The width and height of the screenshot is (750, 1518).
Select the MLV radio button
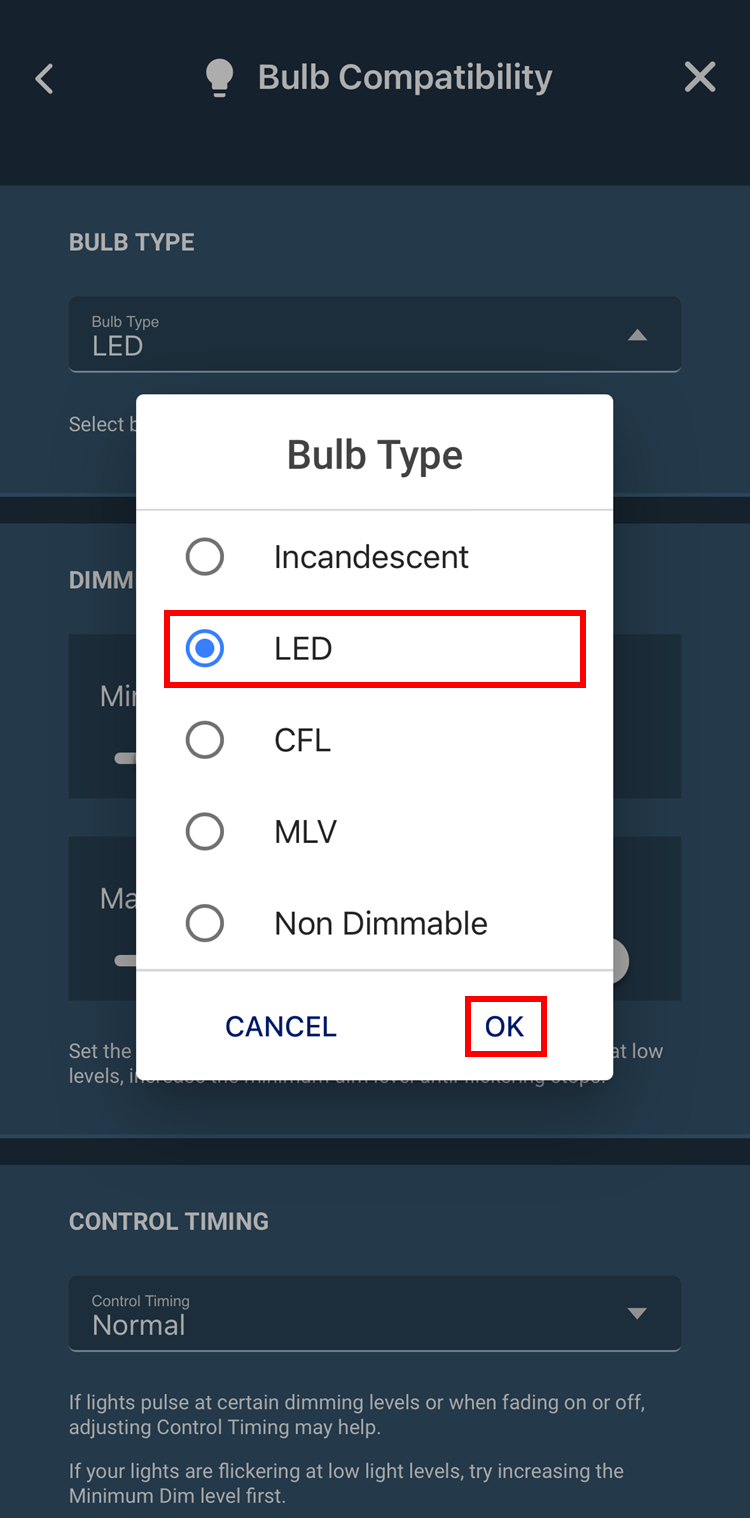pyautogui.click(x=204, y=831)
